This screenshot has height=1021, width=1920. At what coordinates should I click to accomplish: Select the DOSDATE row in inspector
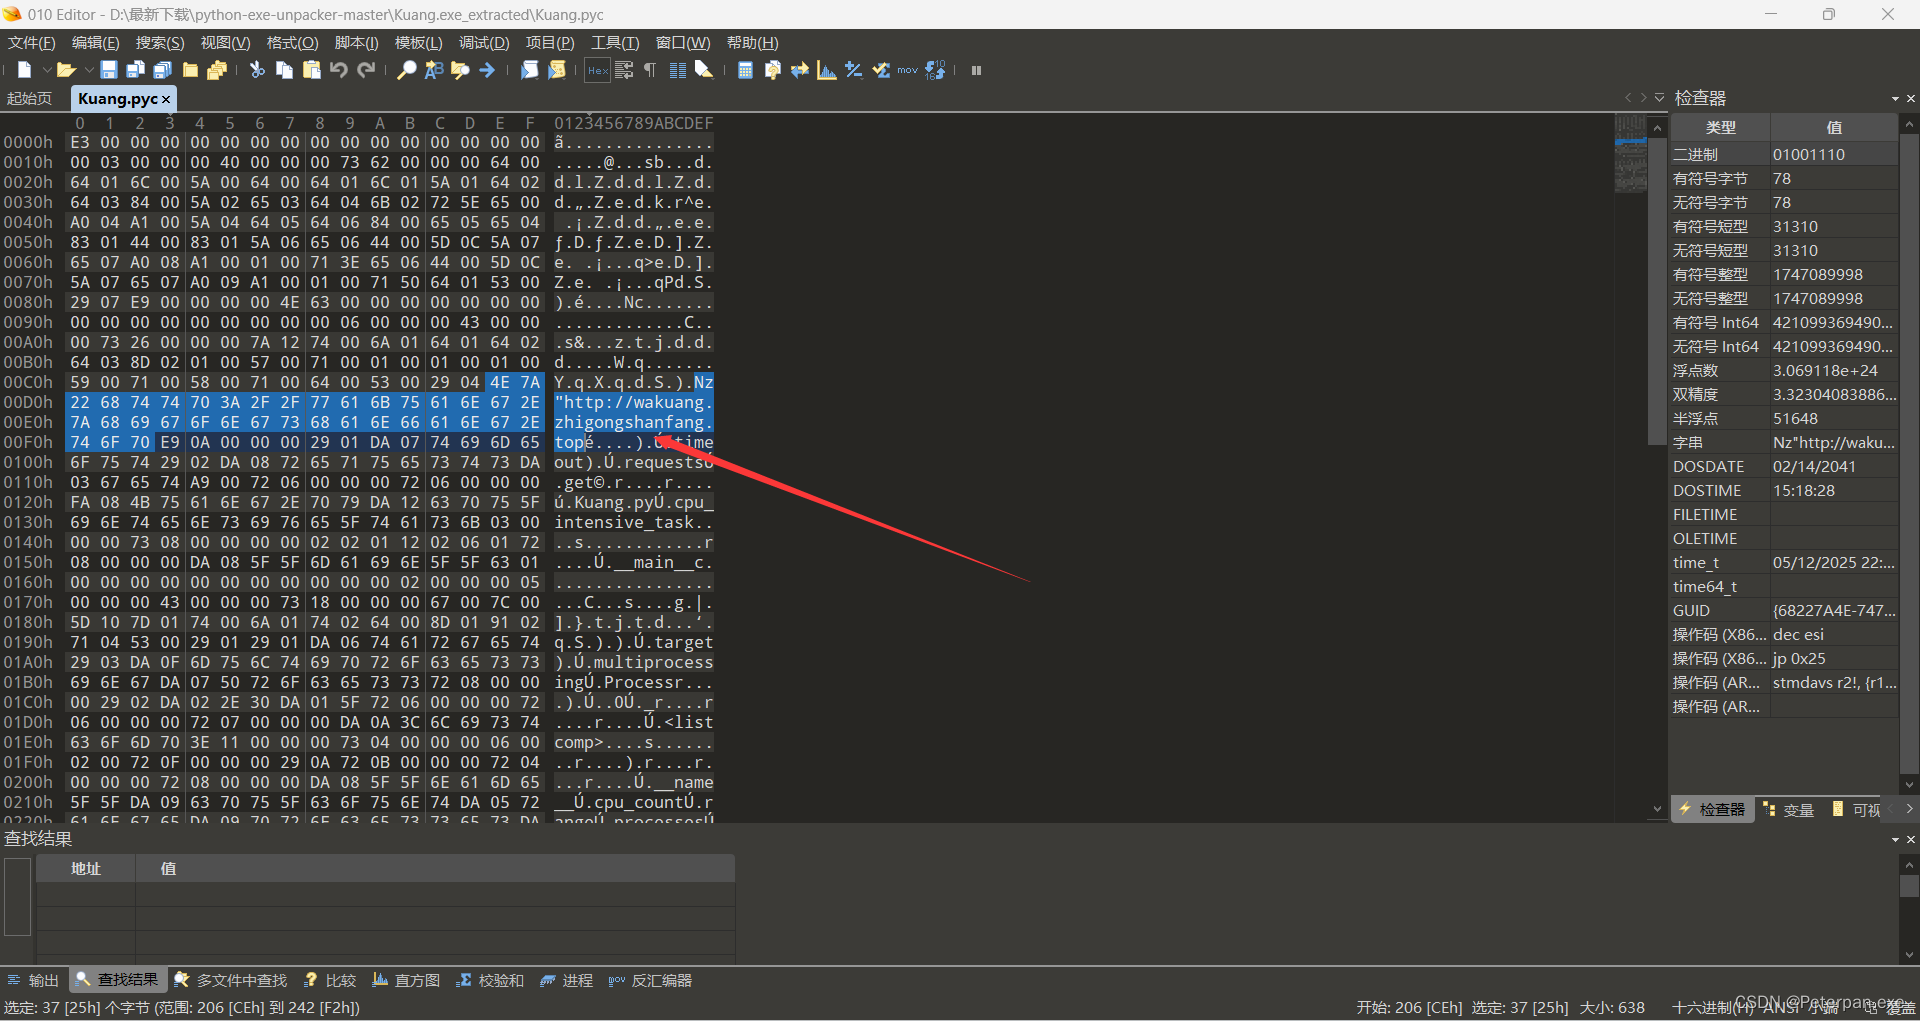1784,467
